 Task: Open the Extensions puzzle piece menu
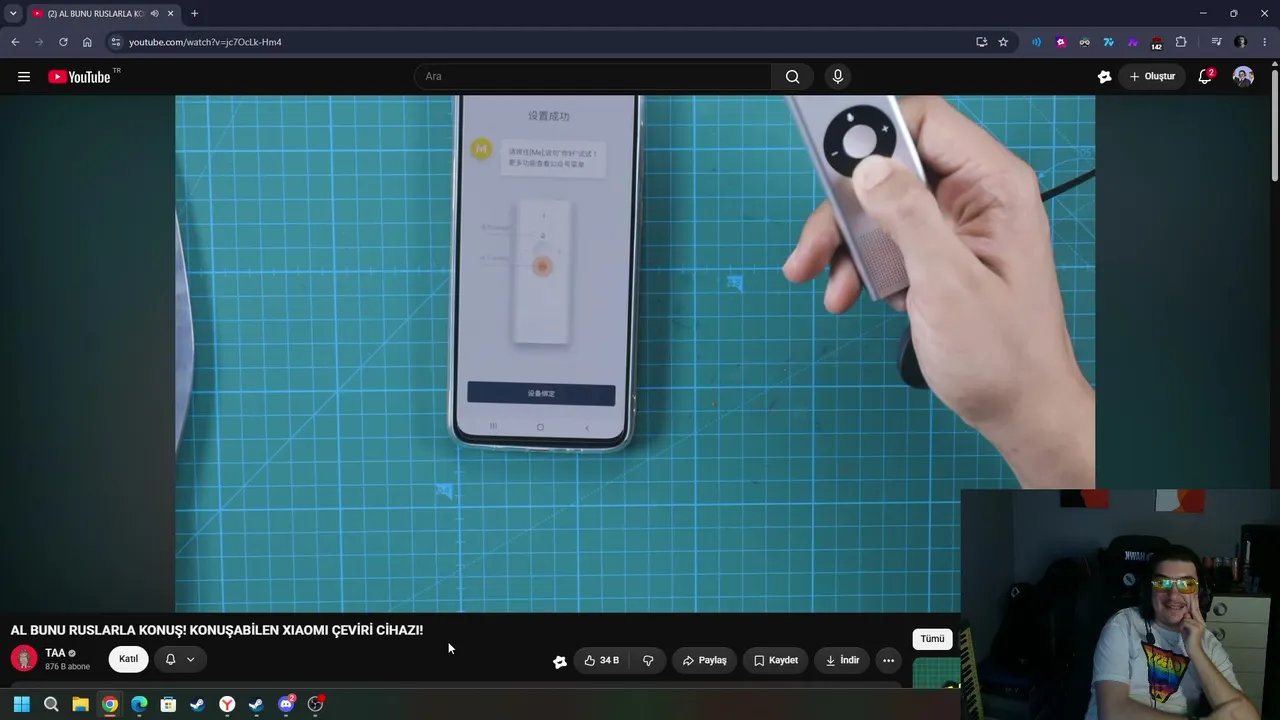[x=1181, y=42]
